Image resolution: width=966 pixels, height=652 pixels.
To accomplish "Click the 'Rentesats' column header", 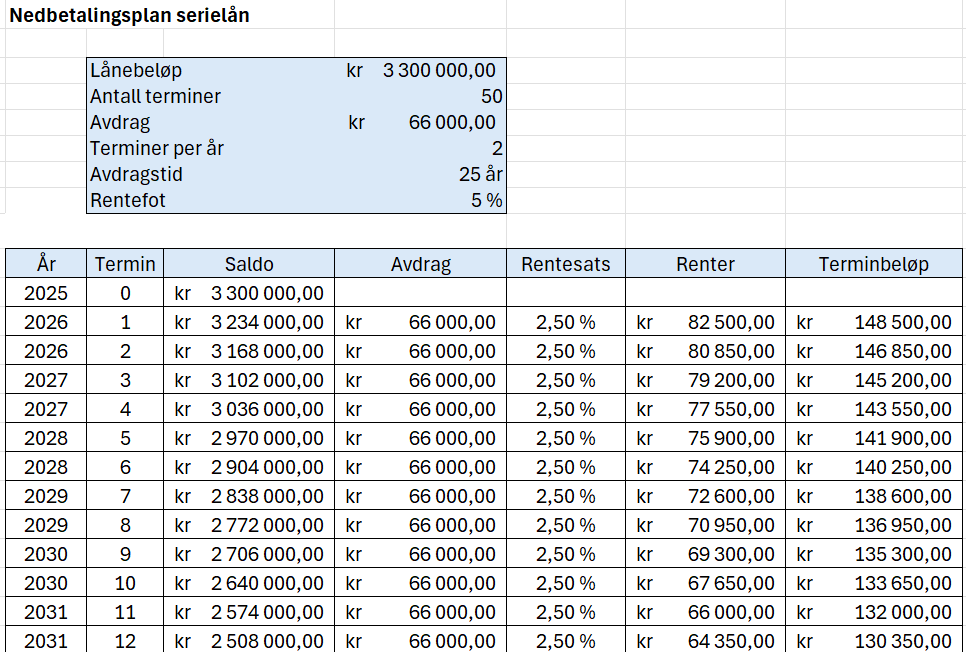I will (x=566, y=264).
